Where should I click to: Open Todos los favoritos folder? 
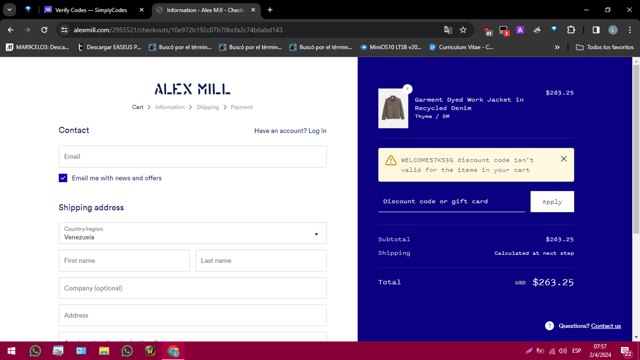(x=604, y=47)
